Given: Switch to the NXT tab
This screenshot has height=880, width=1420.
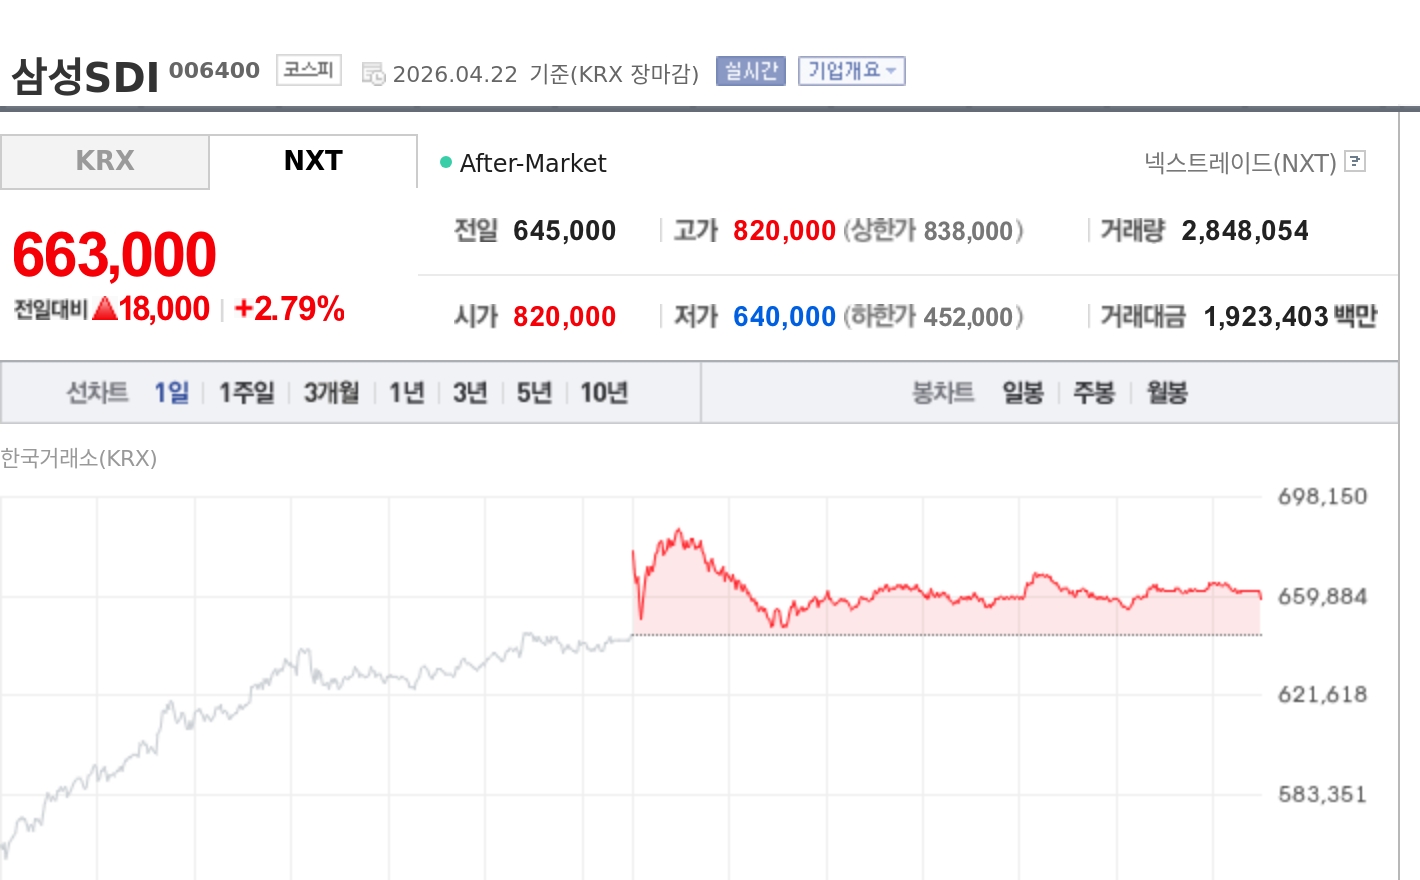Looking at the screenshot, I should 313,161.
